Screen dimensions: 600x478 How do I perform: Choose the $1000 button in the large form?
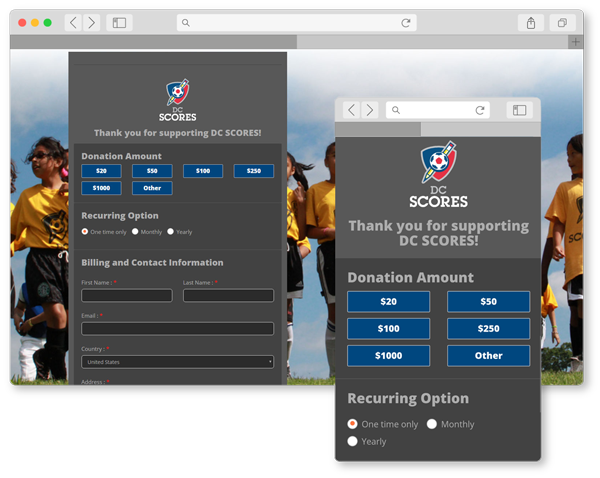click(x=101, y=188)
